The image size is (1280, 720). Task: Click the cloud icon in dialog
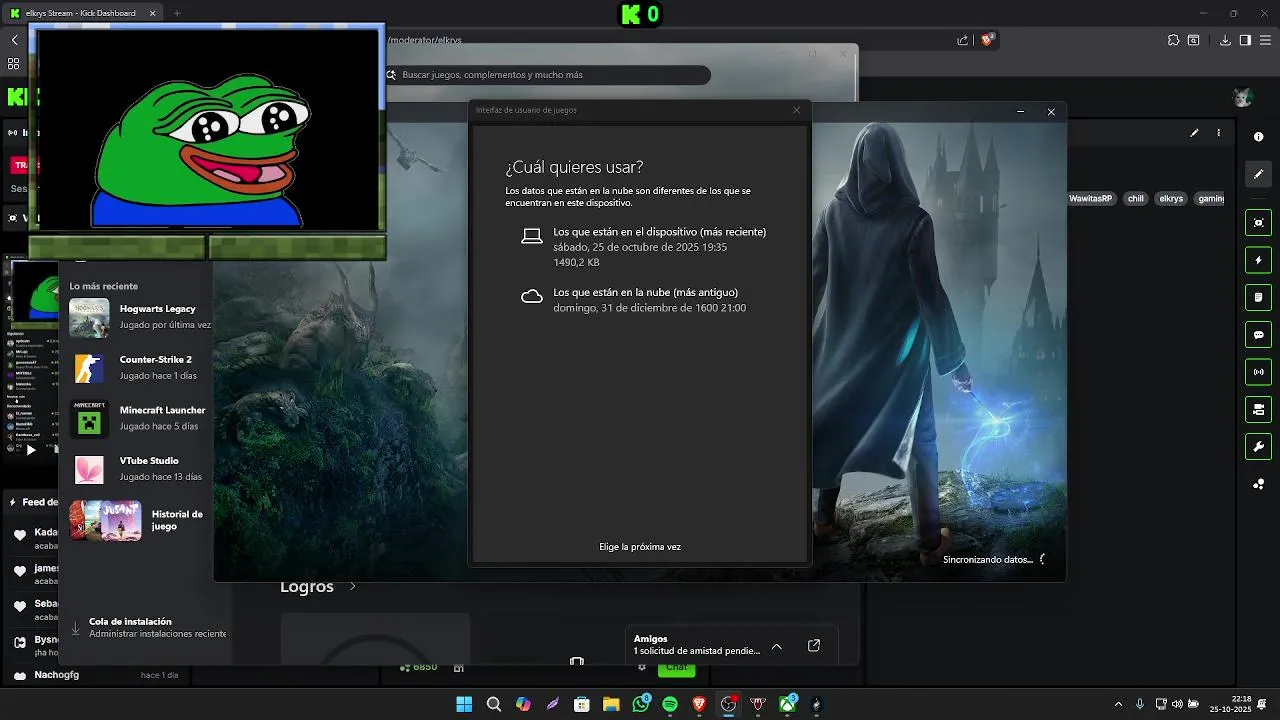[532, 297]
